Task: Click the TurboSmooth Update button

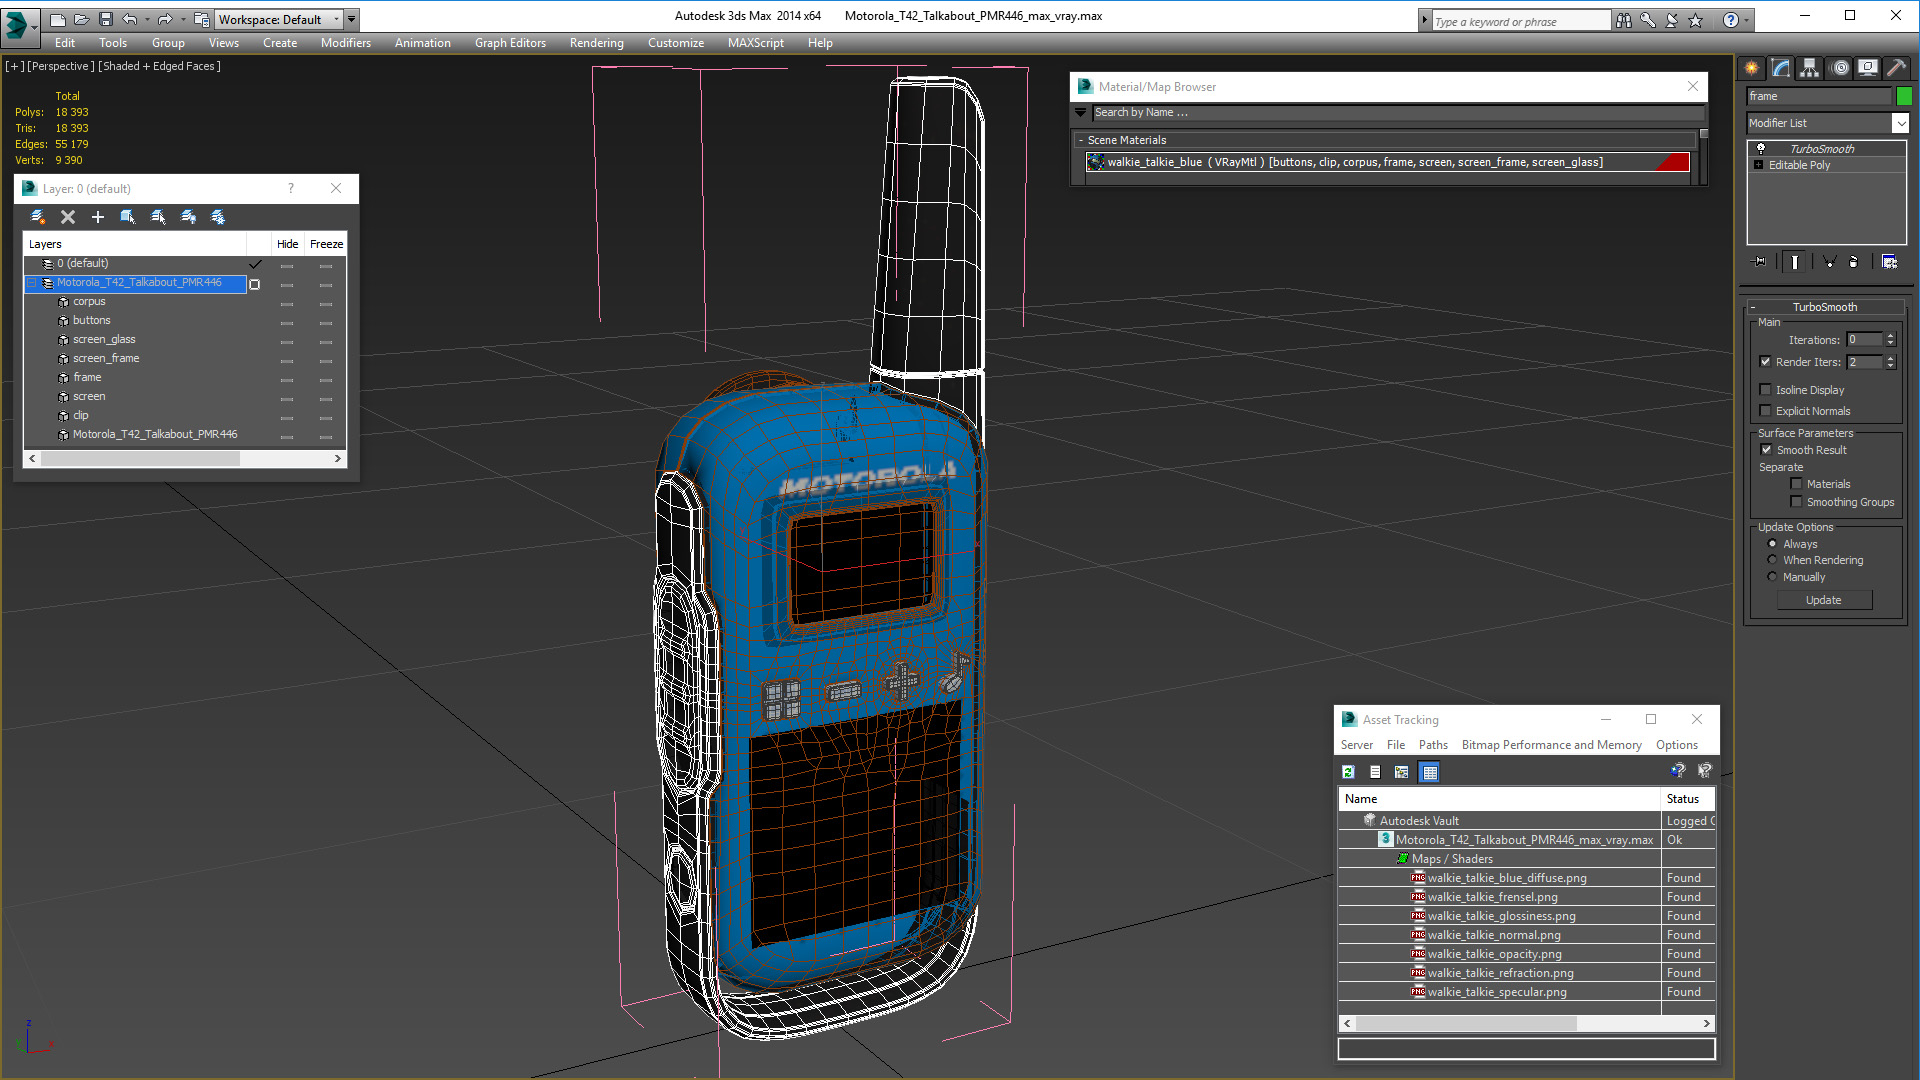Action: pyautogui.click(x=1824, y=600)
